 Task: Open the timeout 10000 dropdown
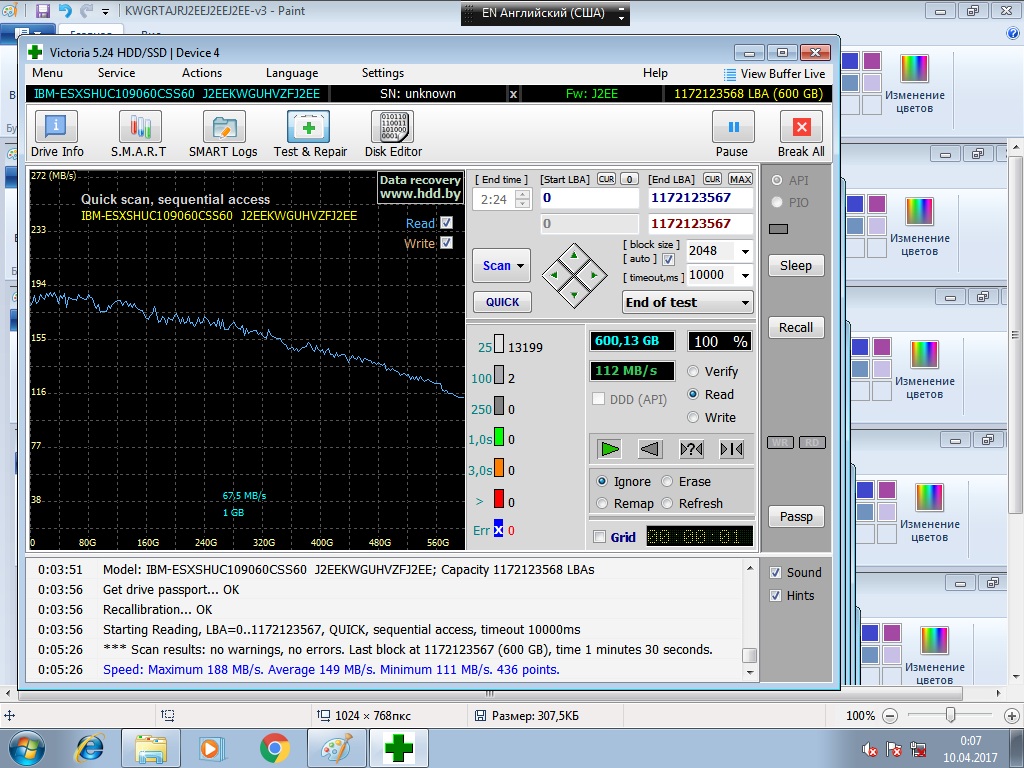(x=744, y=276)
